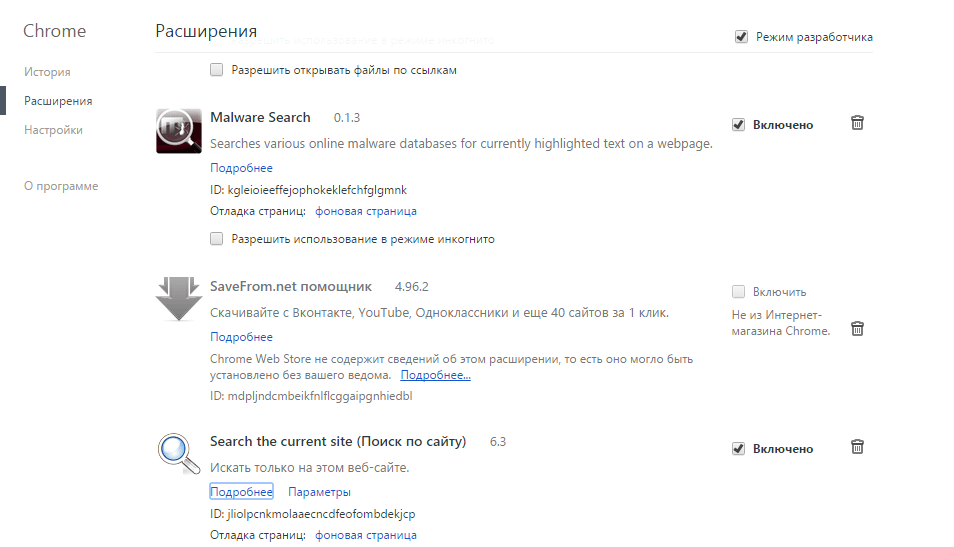Open фоновая страница for Search the current site
This screenshot has height=547, width=954.
[x=366, y=535]
